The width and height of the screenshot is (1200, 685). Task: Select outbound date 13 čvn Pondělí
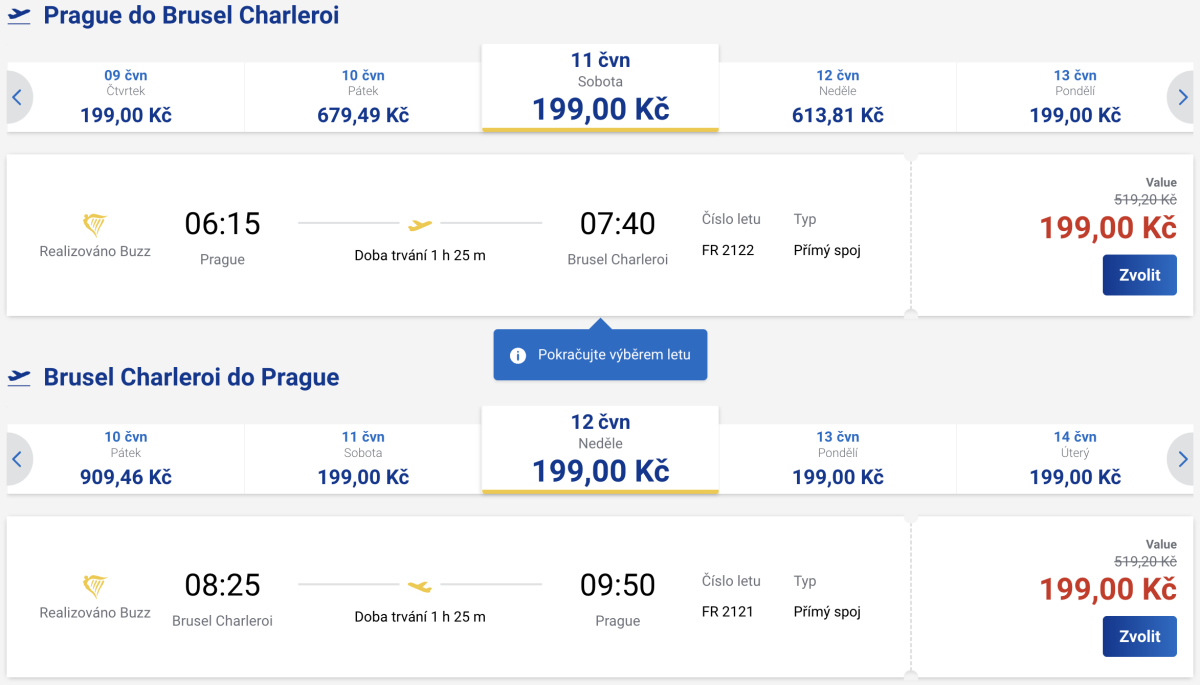pos(1075,97)
